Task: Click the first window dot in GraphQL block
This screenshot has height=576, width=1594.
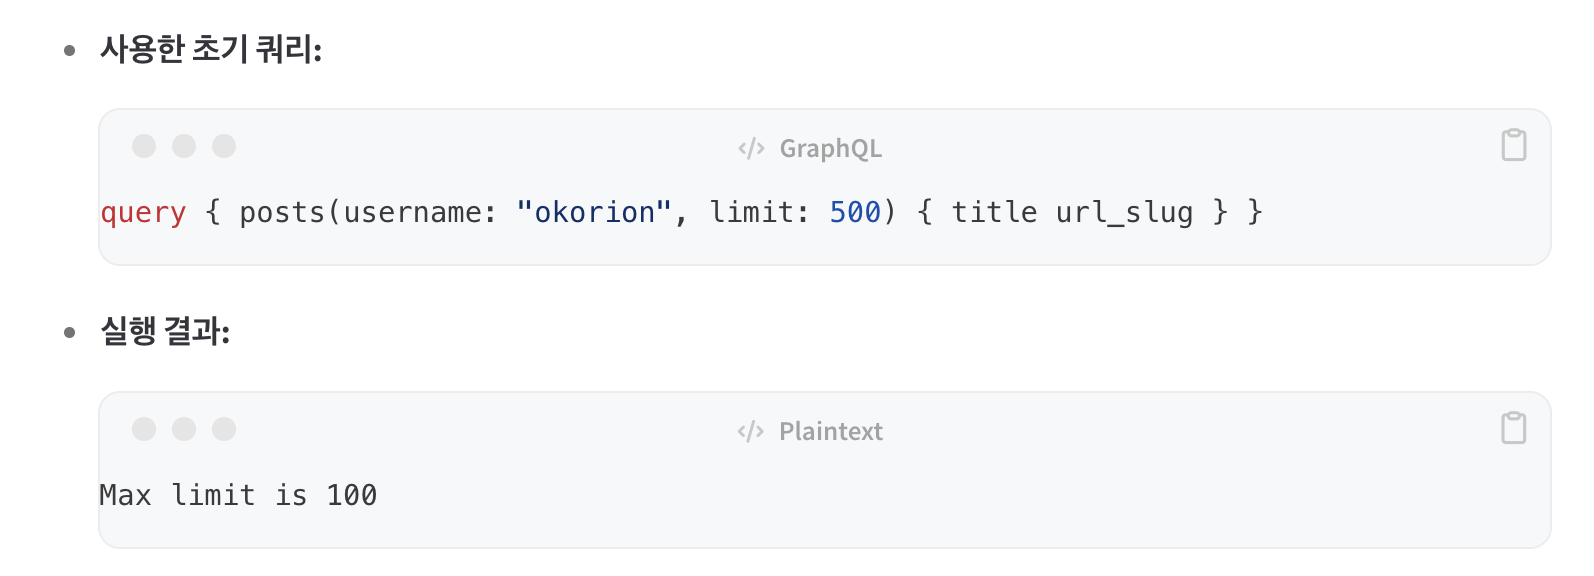Action: tap(144, 146)
